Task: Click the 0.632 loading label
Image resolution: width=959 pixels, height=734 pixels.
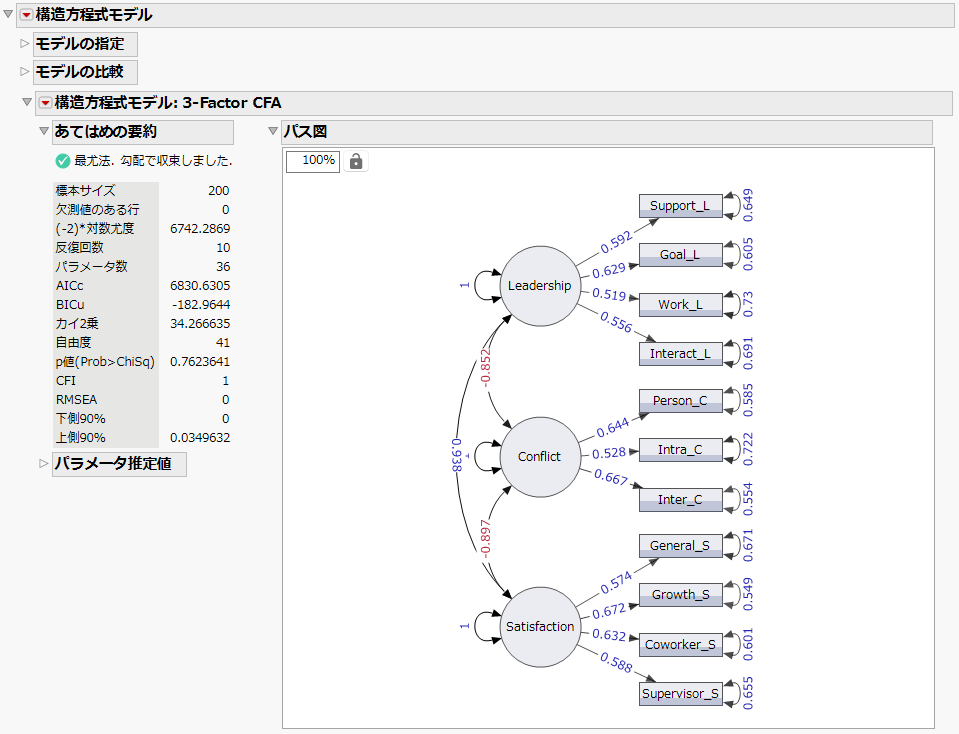Action: pos(609,636)
